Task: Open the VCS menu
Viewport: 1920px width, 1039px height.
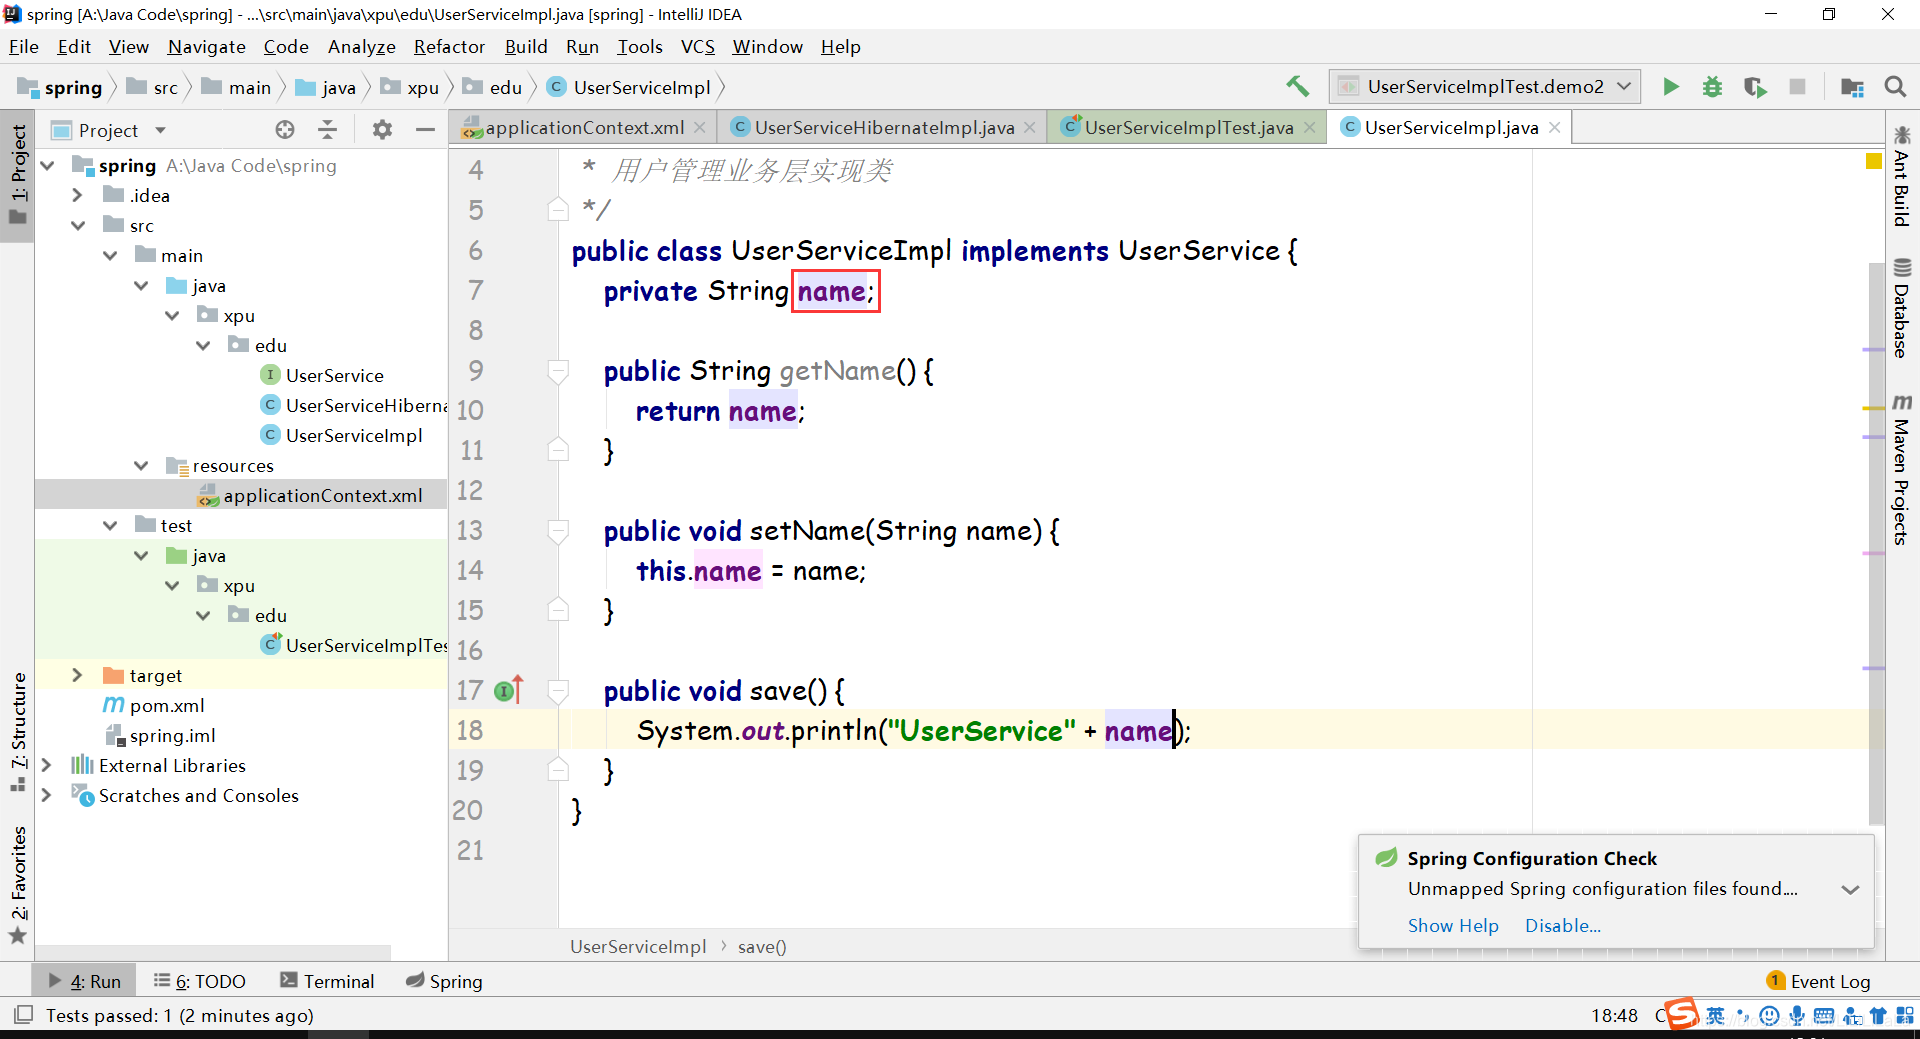Action: point(697,47)
